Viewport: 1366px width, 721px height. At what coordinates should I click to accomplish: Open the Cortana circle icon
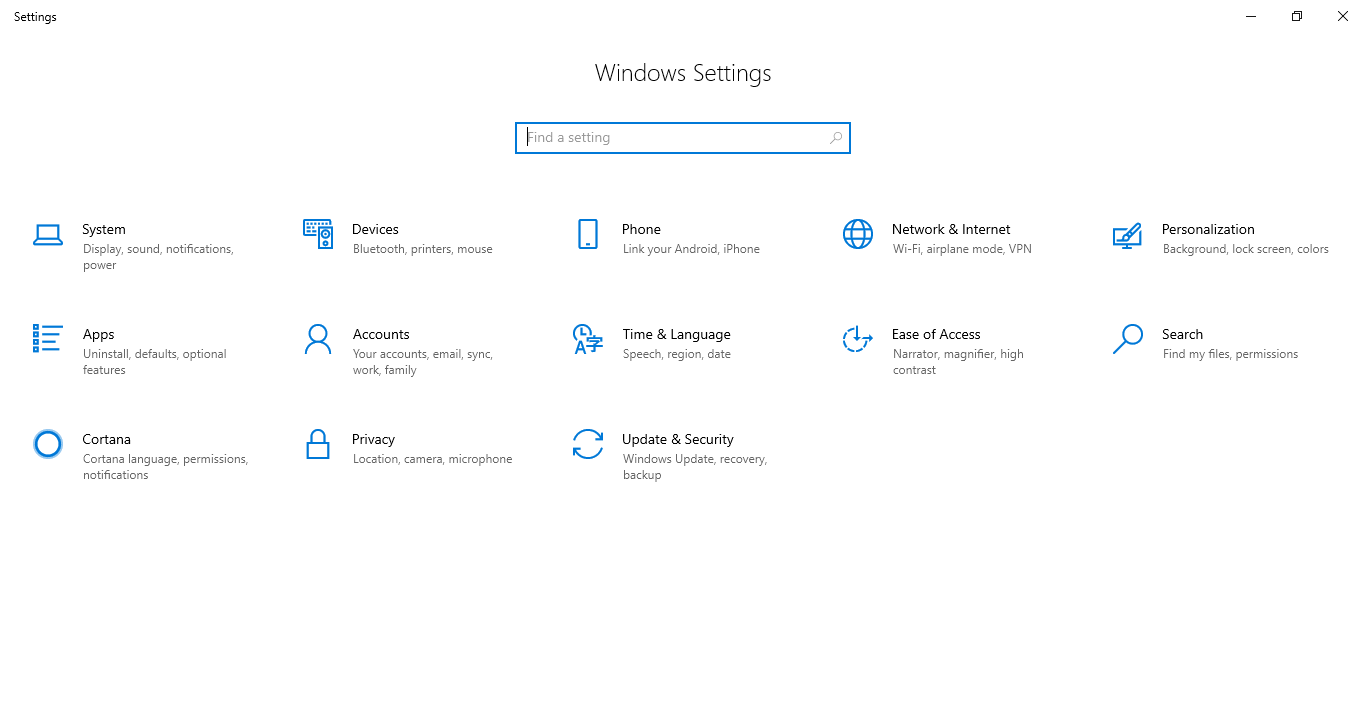click(48, 444)
